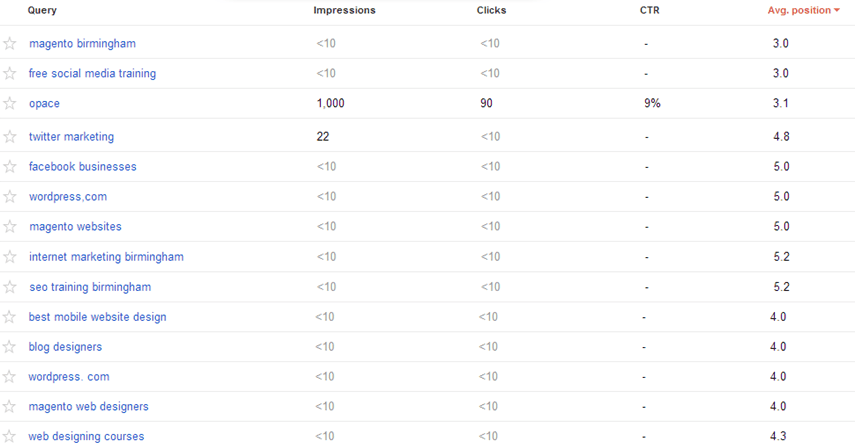The height and width of the screenshot is (448, 855).
Task: Sort table by Clicks header
Action: [492, 11]
